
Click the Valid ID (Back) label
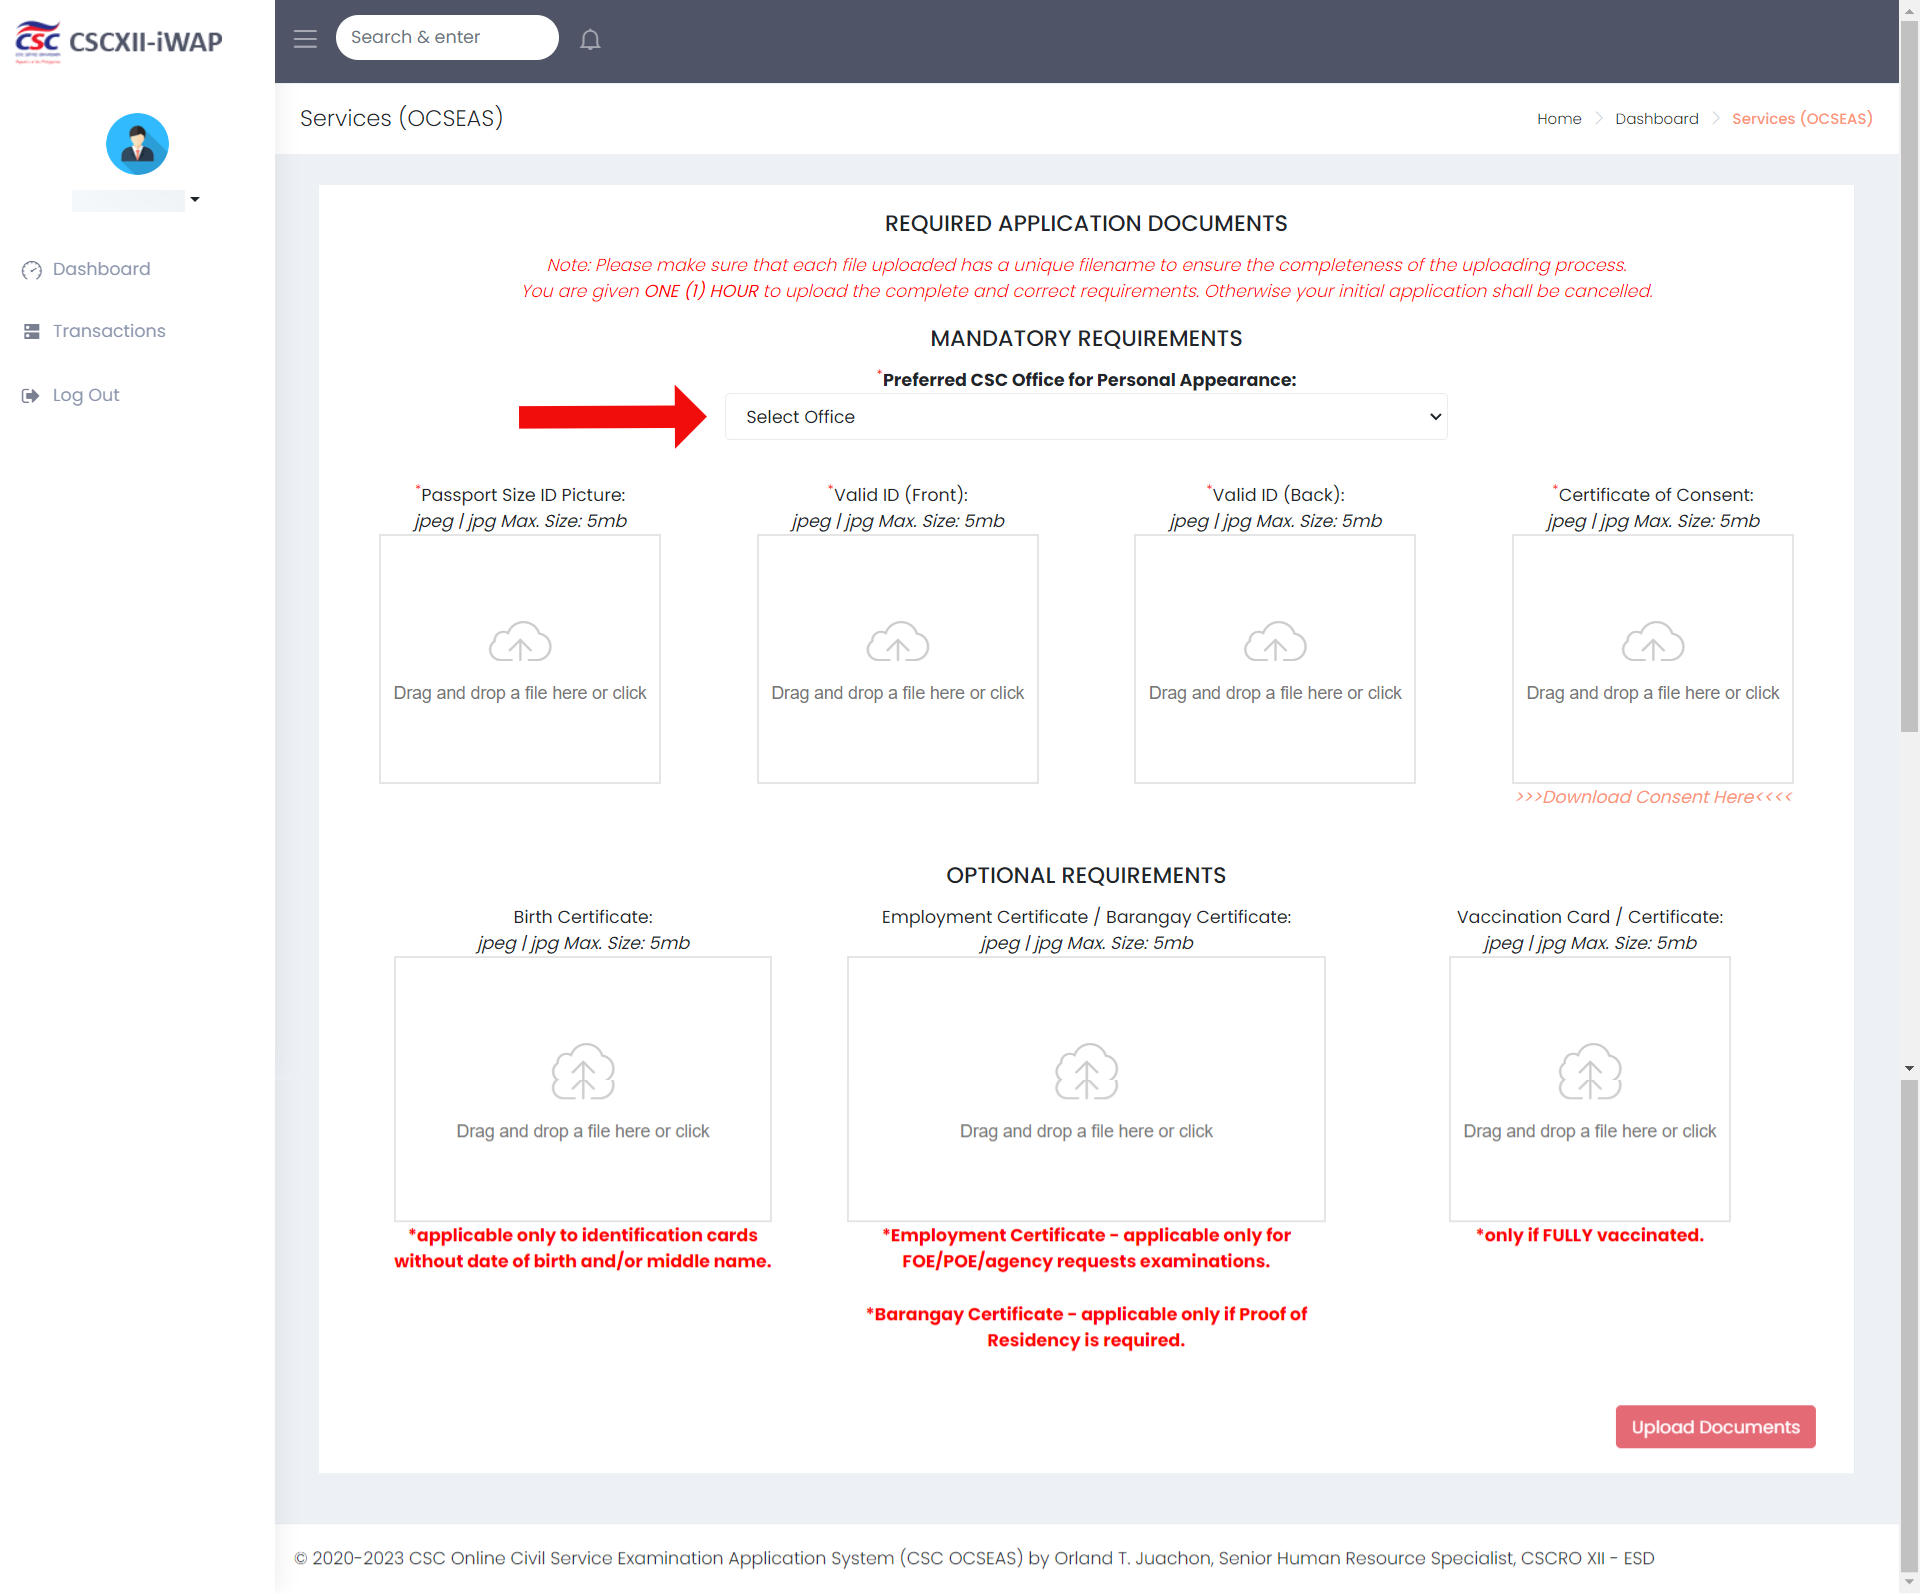(1277, 494)
